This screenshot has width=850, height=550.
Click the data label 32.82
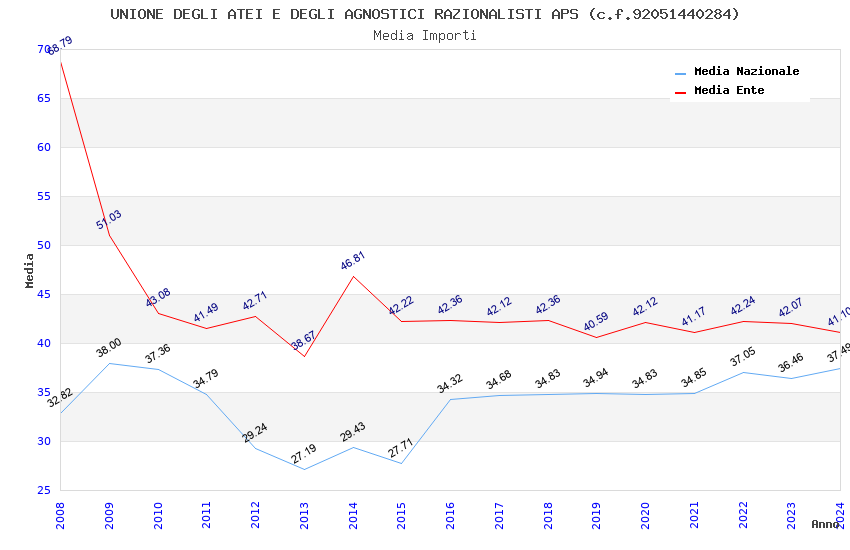[x=60, y=398]
